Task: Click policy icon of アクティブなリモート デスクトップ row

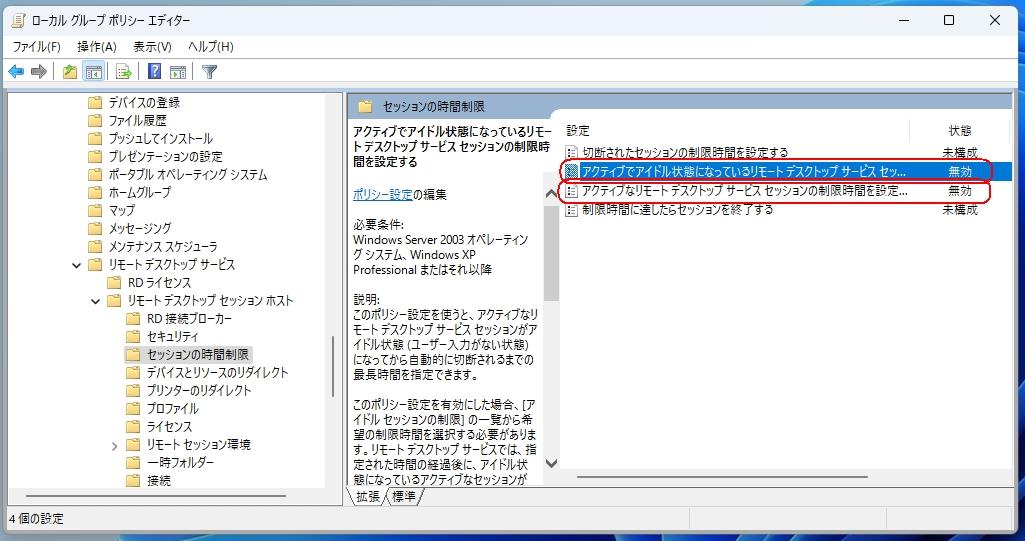Action: 572,191
